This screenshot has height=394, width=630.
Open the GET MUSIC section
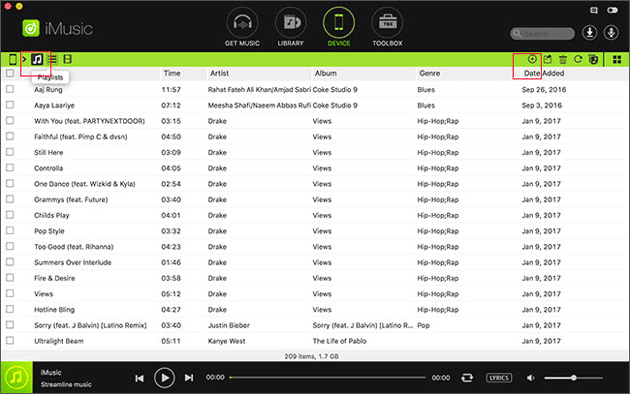pos(242,27)
